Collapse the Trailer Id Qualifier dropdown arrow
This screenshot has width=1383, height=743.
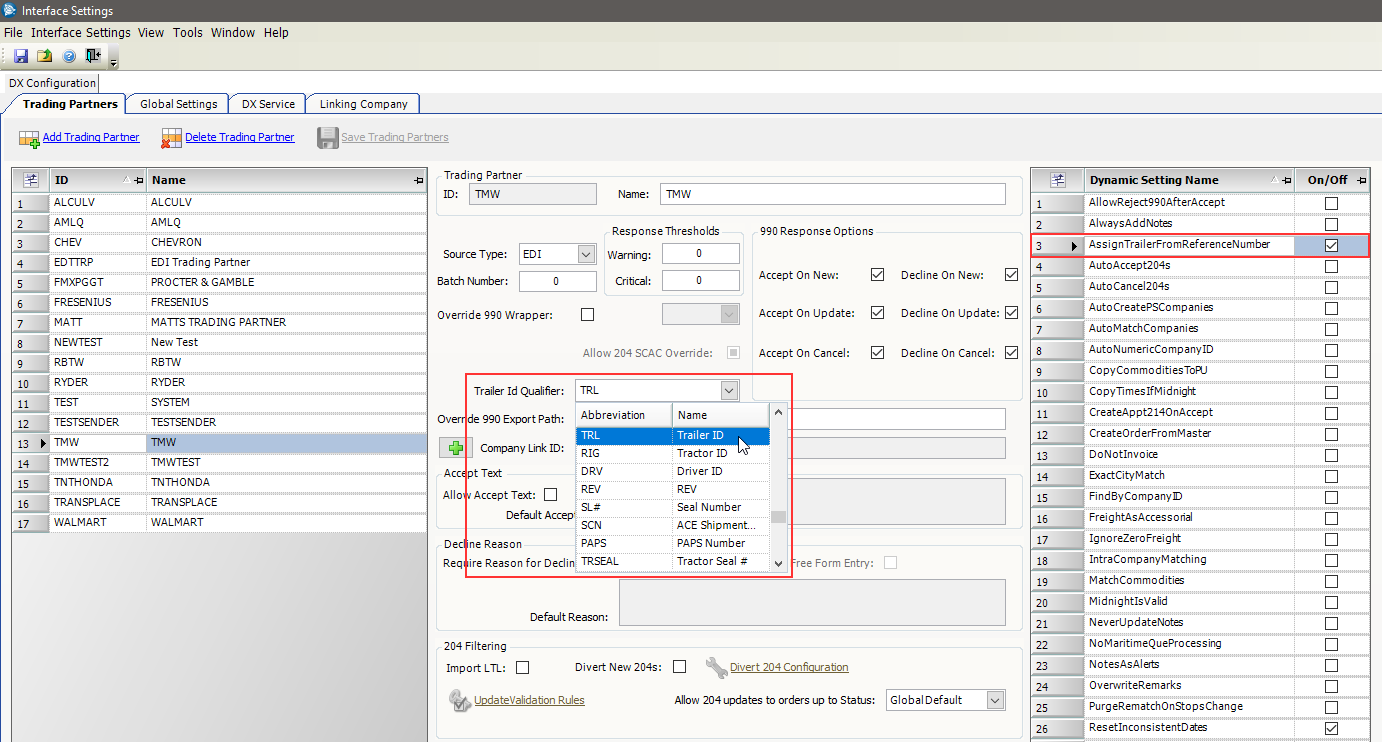[x=729, y=391]
